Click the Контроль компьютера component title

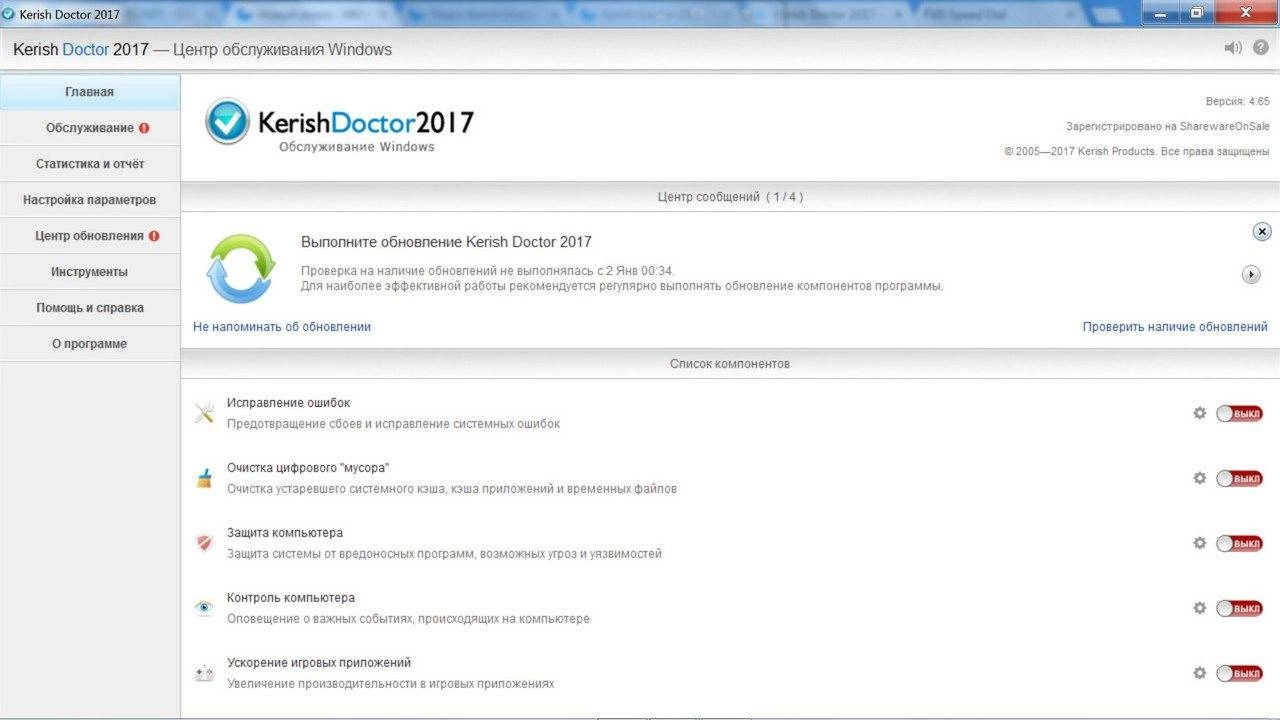[291, 598]
